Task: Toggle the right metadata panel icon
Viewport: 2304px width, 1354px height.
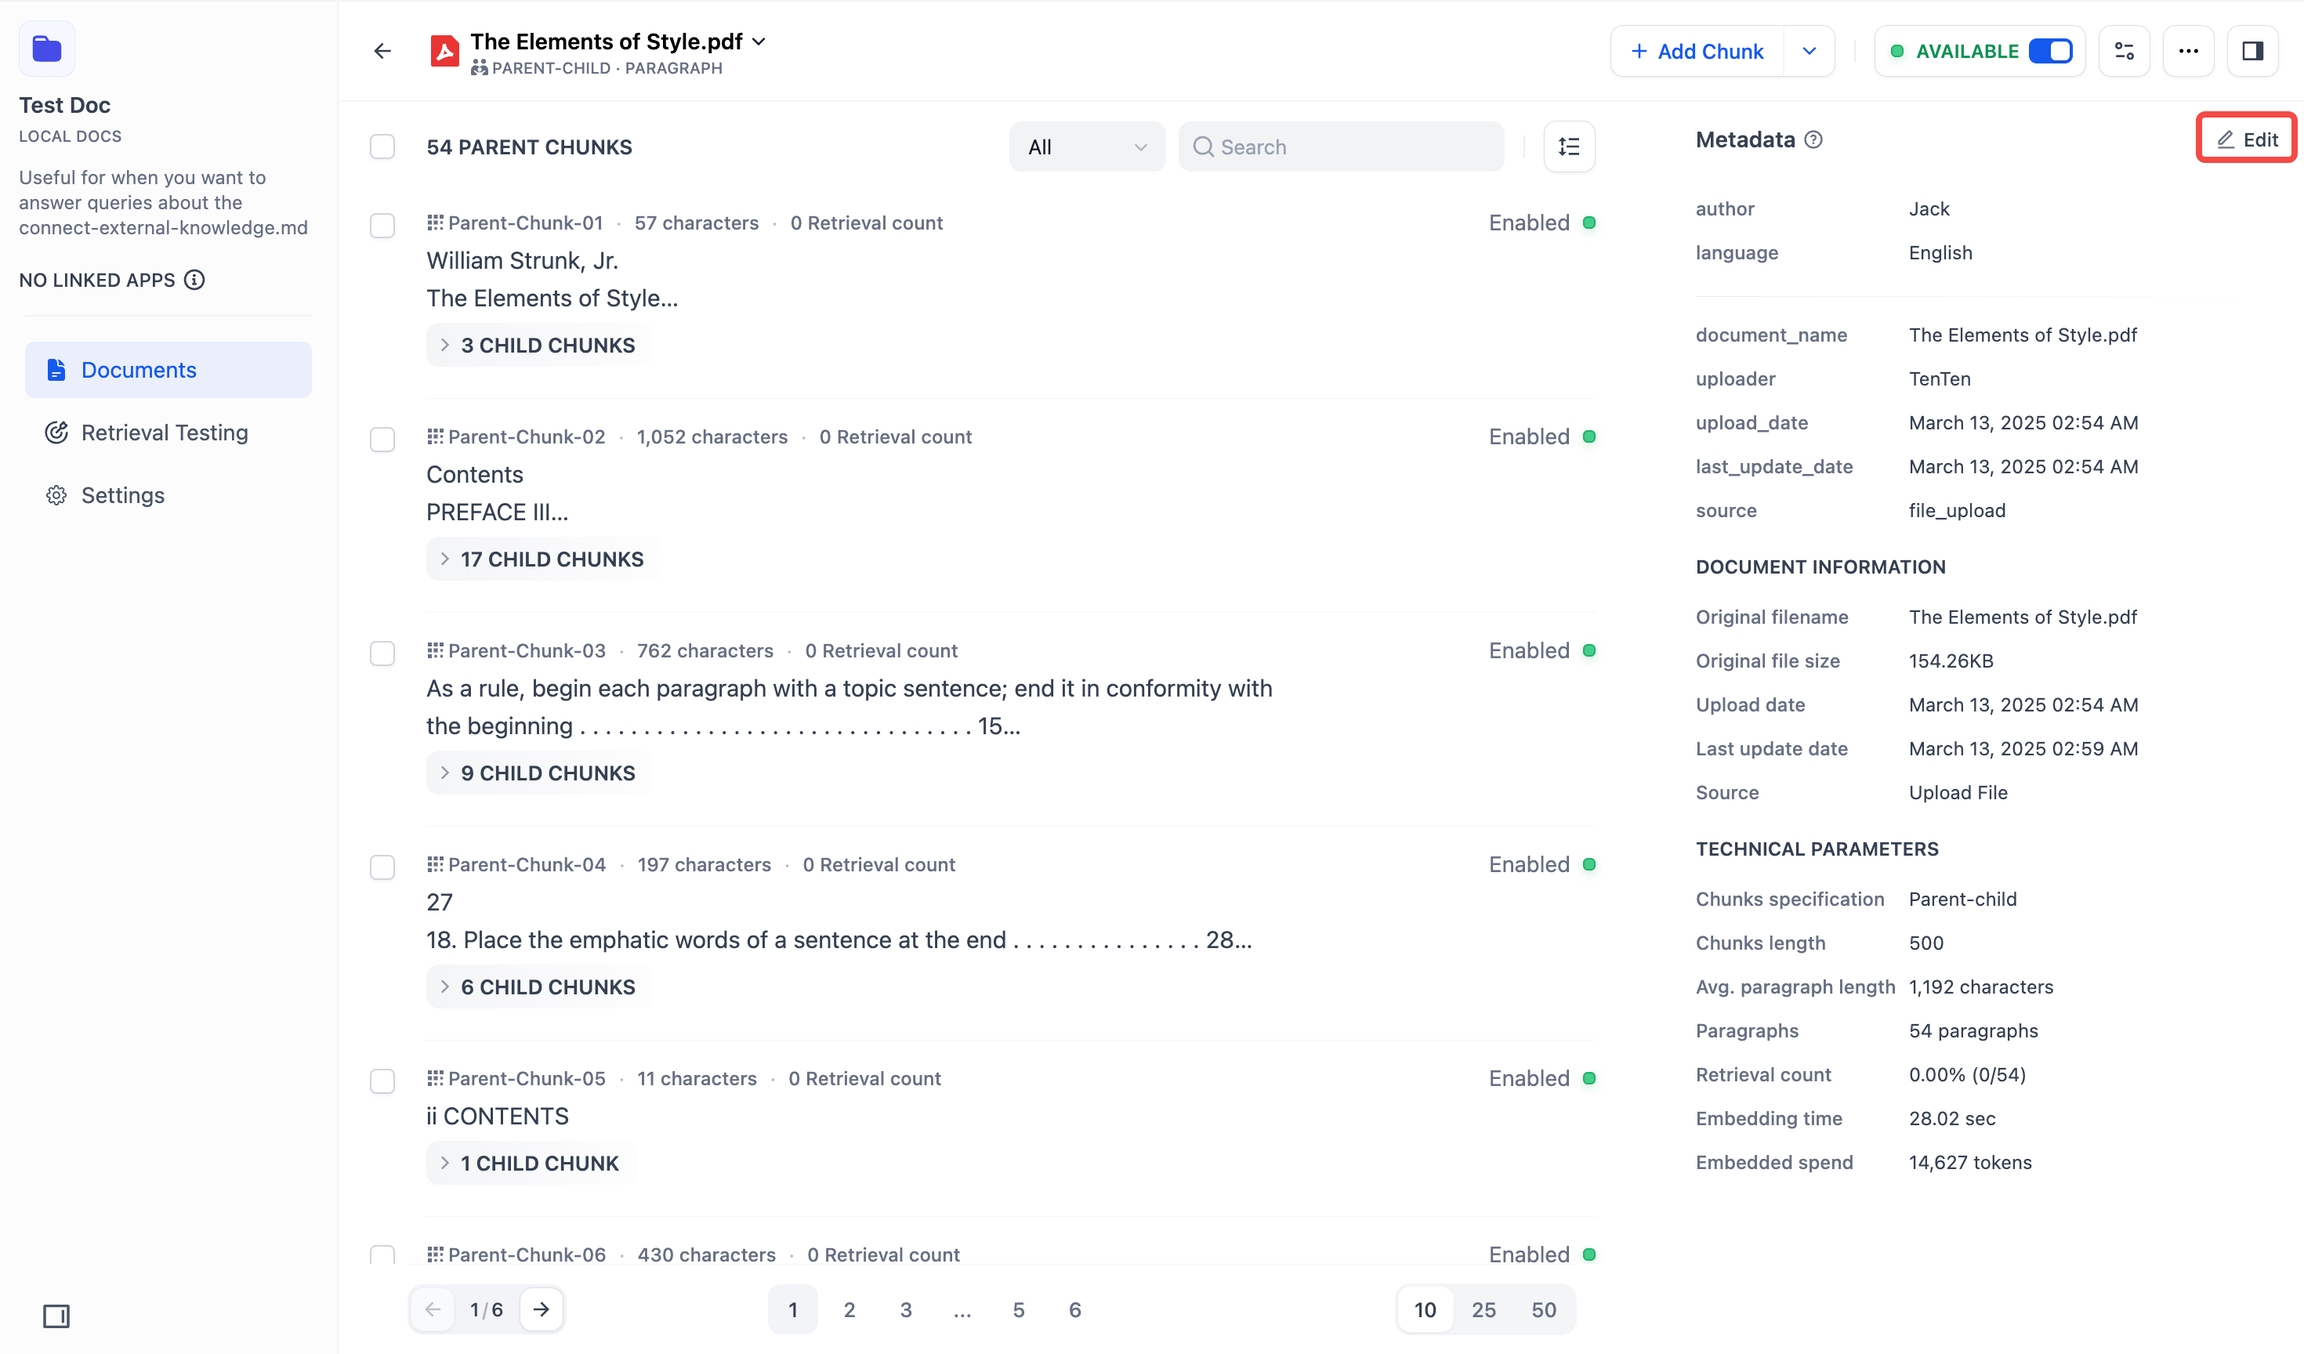Action: [x=2252, y=51]
